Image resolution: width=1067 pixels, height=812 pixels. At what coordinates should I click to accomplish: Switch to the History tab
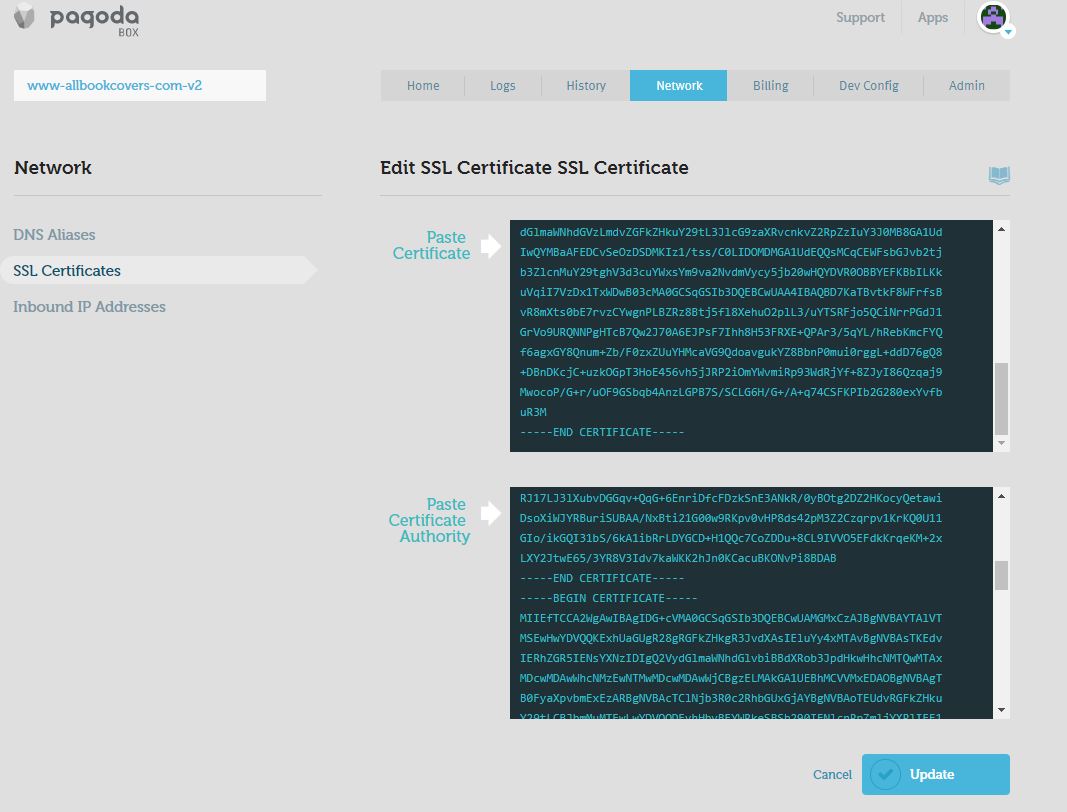pos(586,86)
